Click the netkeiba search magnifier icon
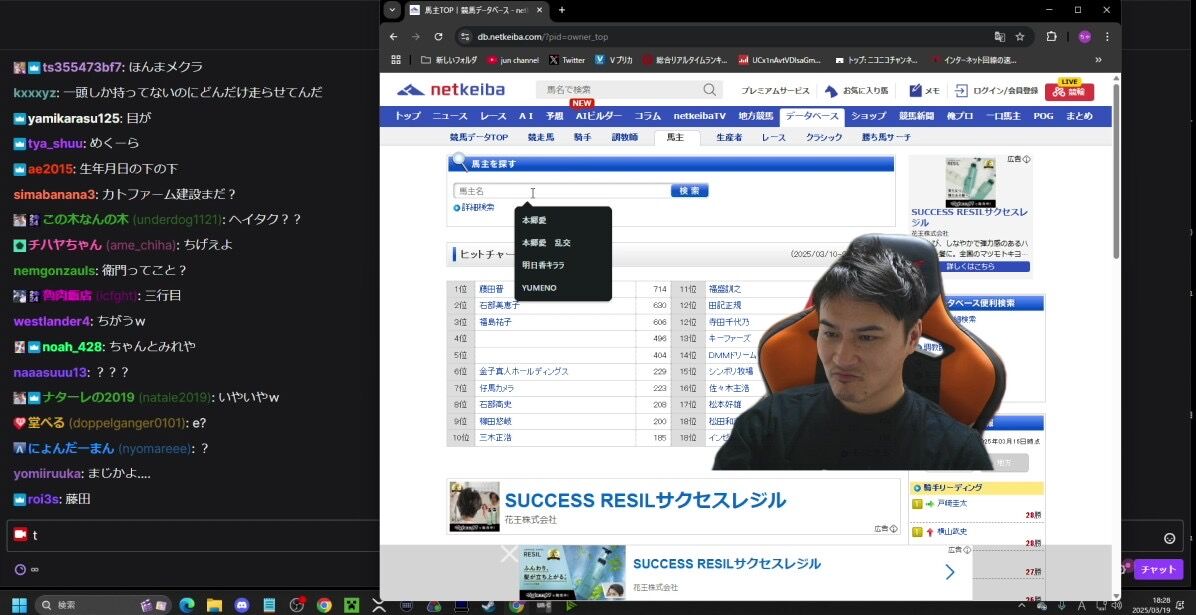Screen dimensions: 1196x615 (709, 90)
